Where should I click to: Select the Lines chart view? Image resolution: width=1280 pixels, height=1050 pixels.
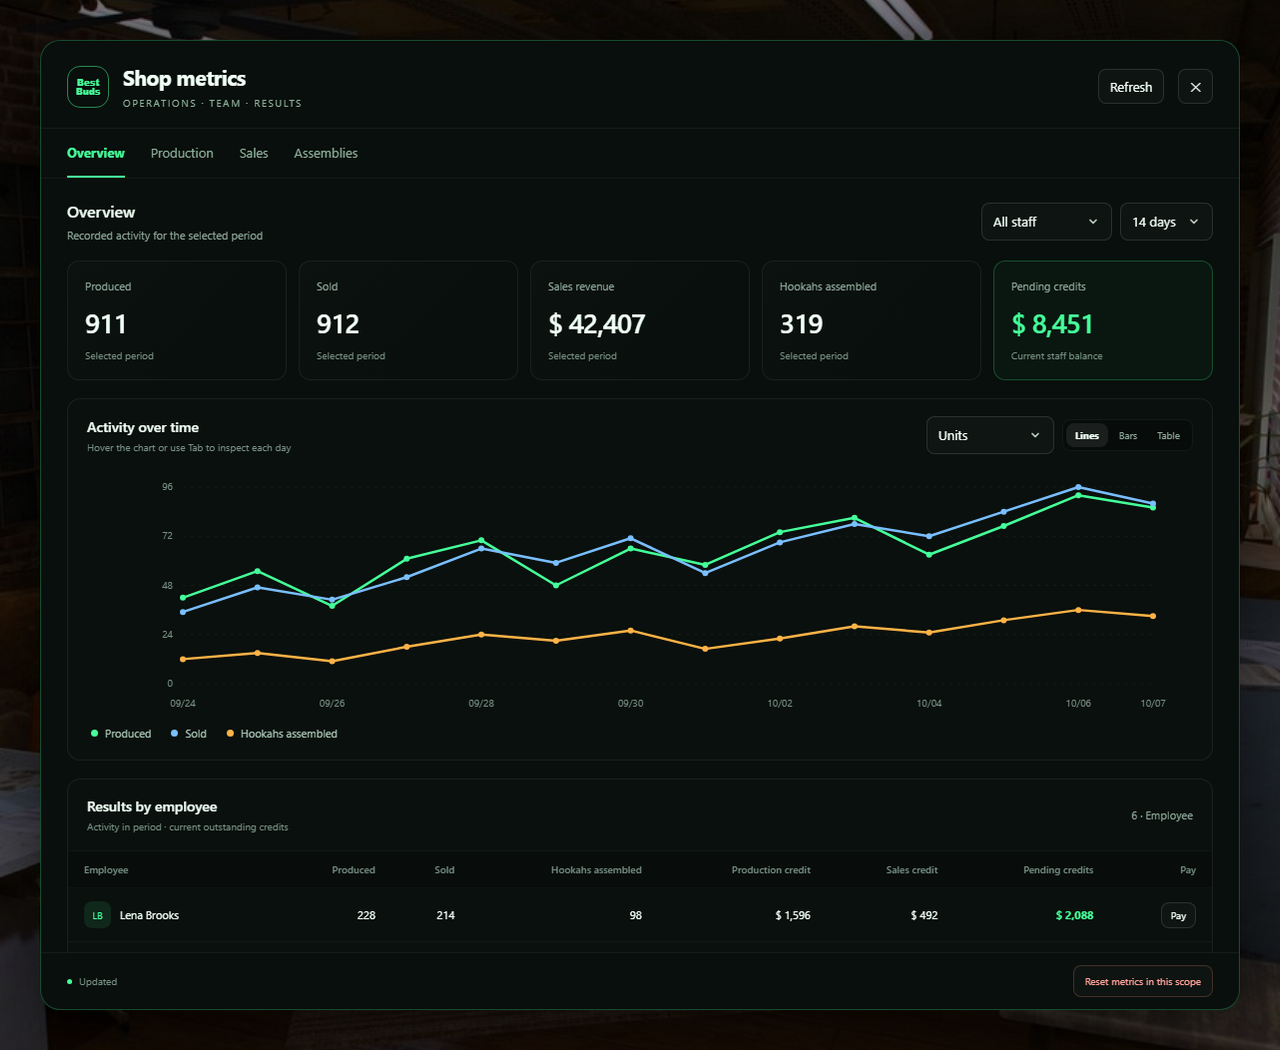pyautogui.click(x=1087, y=436)
